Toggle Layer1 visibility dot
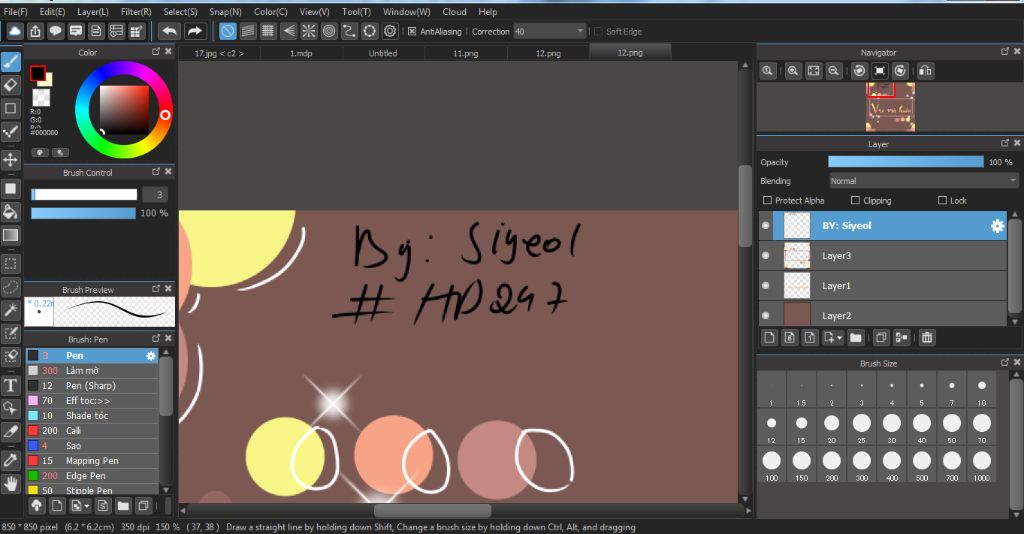Screen dimensions: 1024x534 (765, 285)
